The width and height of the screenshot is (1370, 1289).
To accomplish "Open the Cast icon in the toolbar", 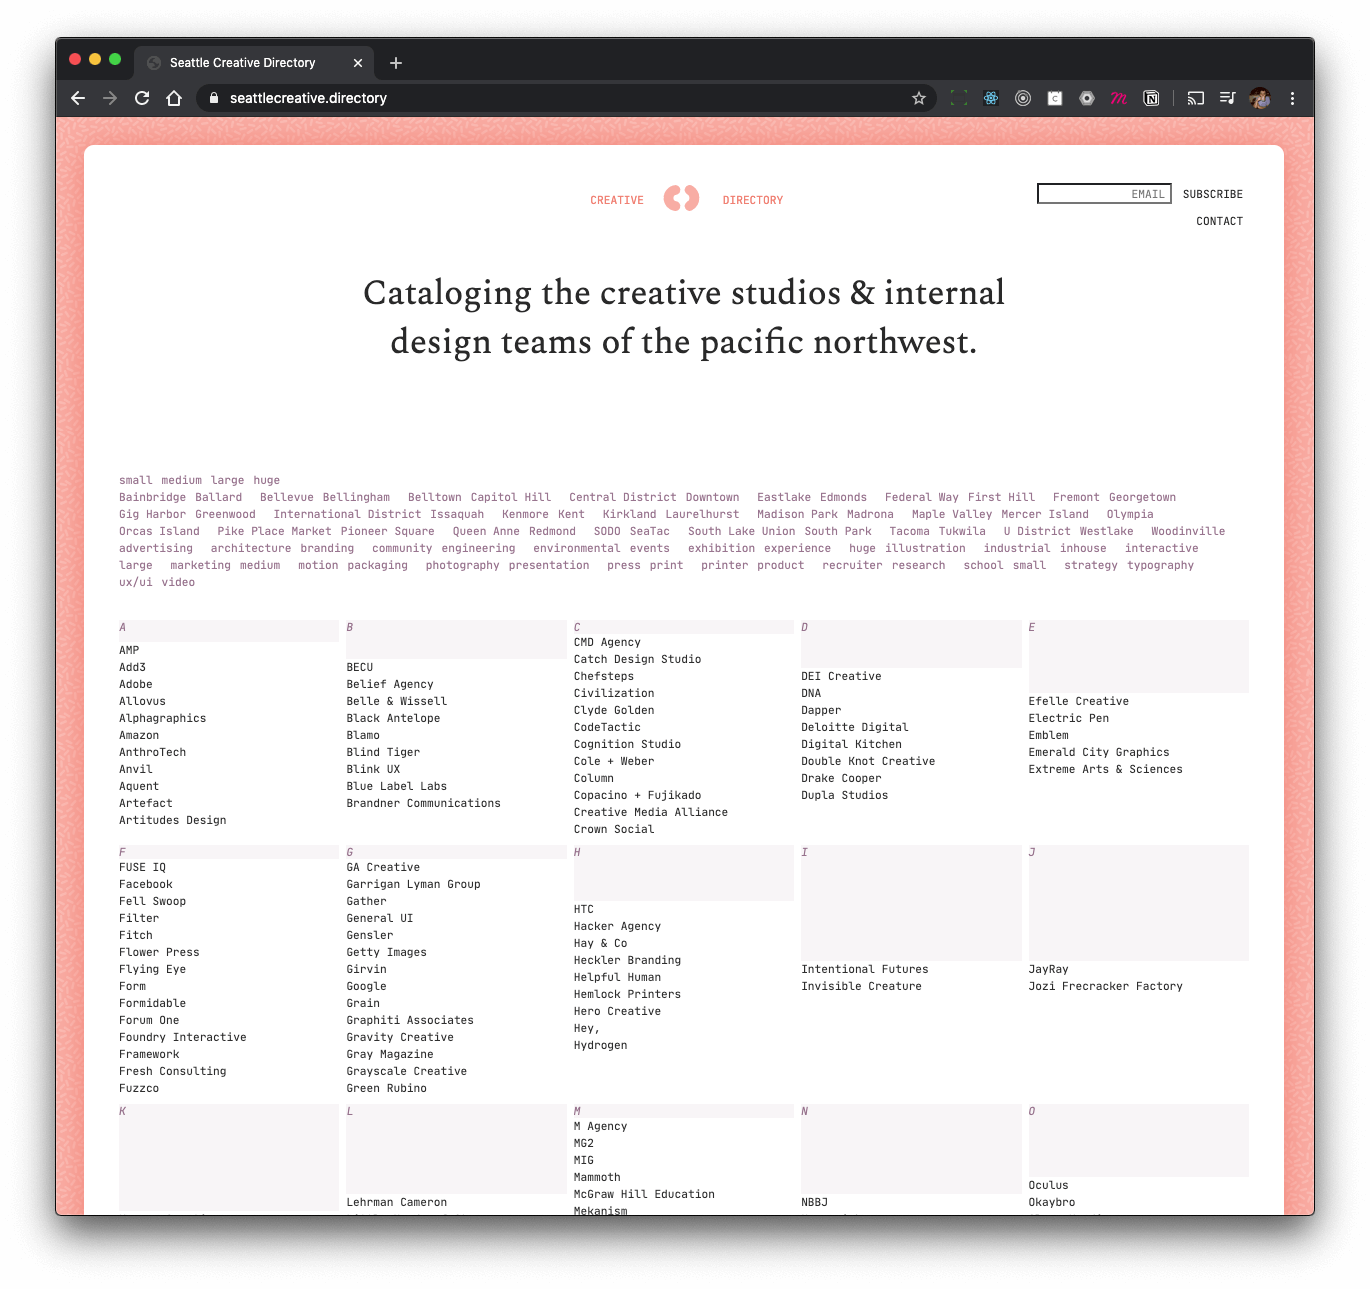I will (1196, 98).
